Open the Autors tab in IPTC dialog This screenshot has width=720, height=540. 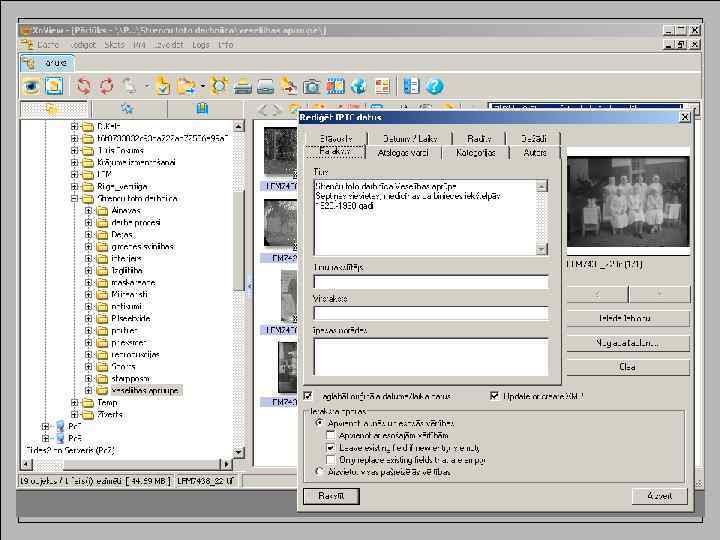(535, 153)
